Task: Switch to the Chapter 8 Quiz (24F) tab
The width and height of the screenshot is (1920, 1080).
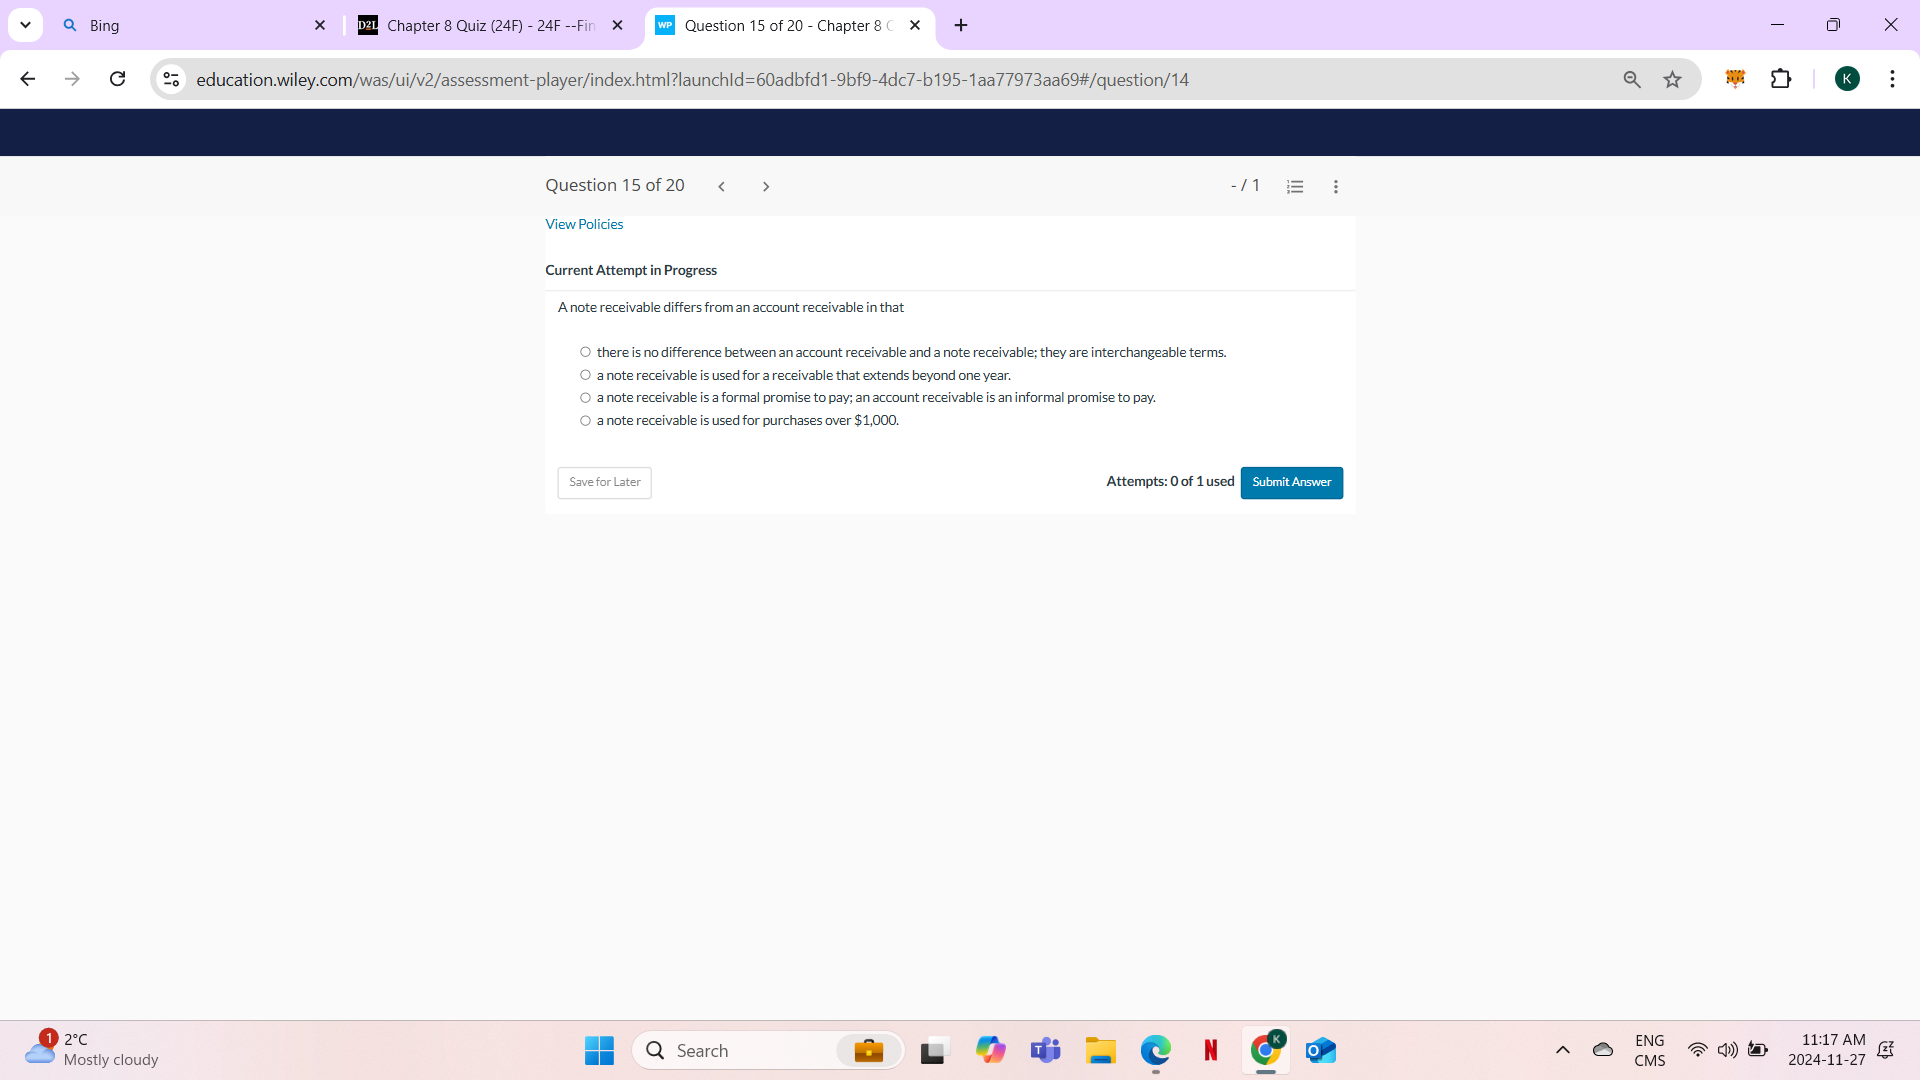Action: point(480,25)
